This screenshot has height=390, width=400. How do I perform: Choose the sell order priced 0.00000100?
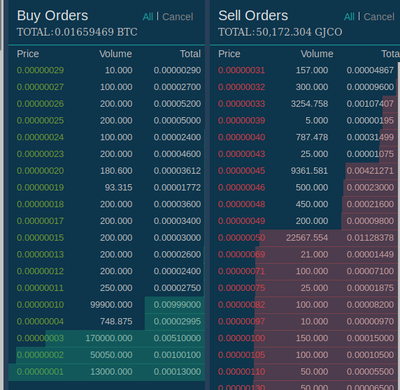click(x=305, y=338)
